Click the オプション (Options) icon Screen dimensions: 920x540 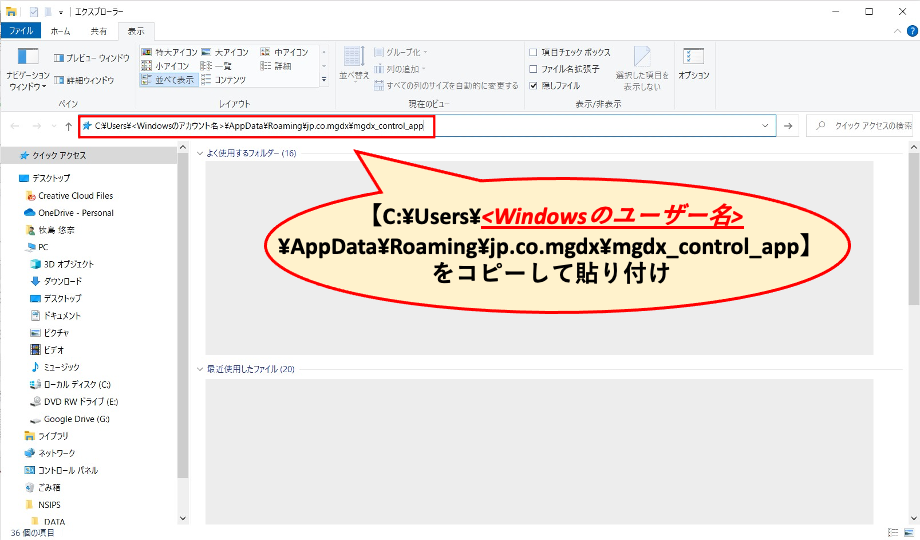[x=693, y=64]
